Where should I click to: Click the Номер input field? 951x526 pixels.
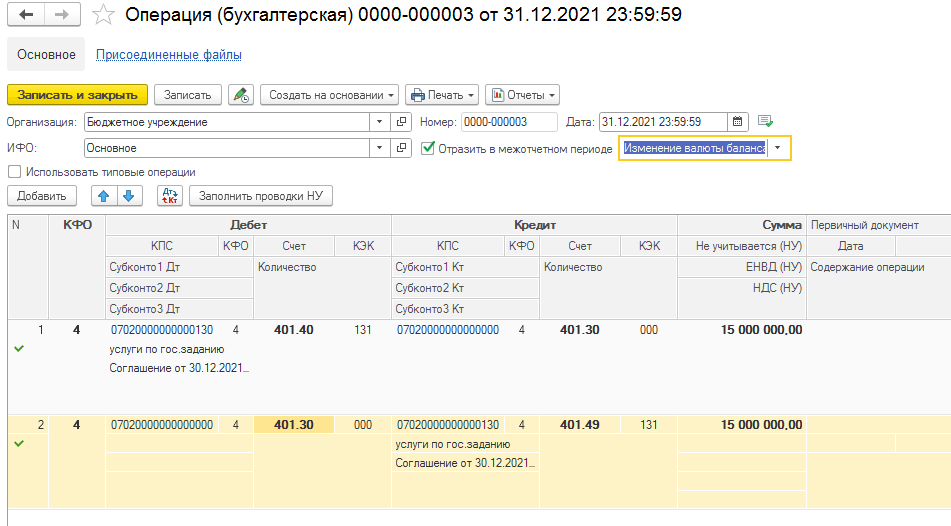coord(508,122)
